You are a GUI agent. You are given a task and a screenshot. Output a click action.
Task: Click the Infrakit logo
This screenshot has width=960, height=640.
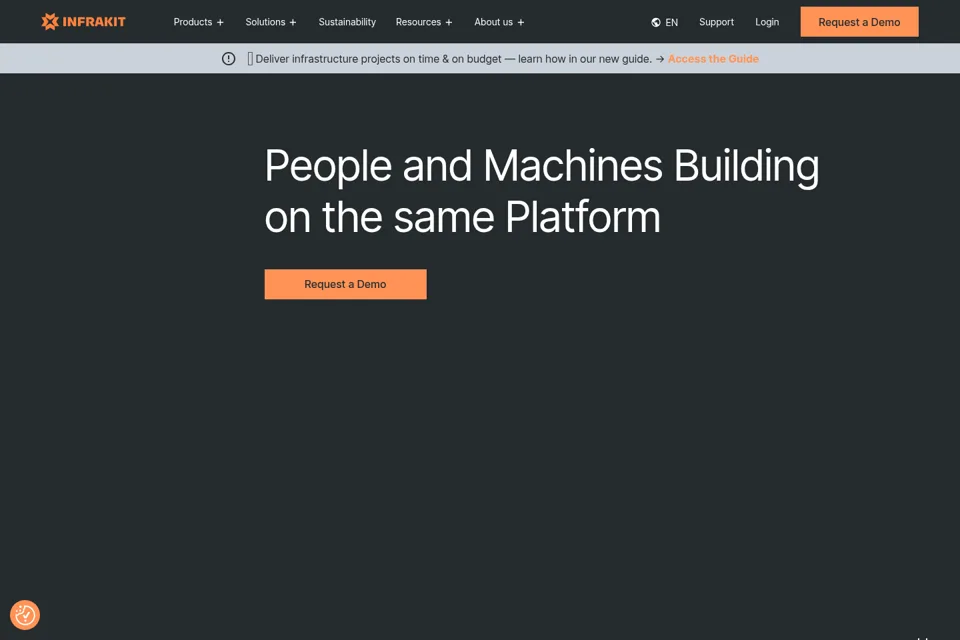(83, 22)
